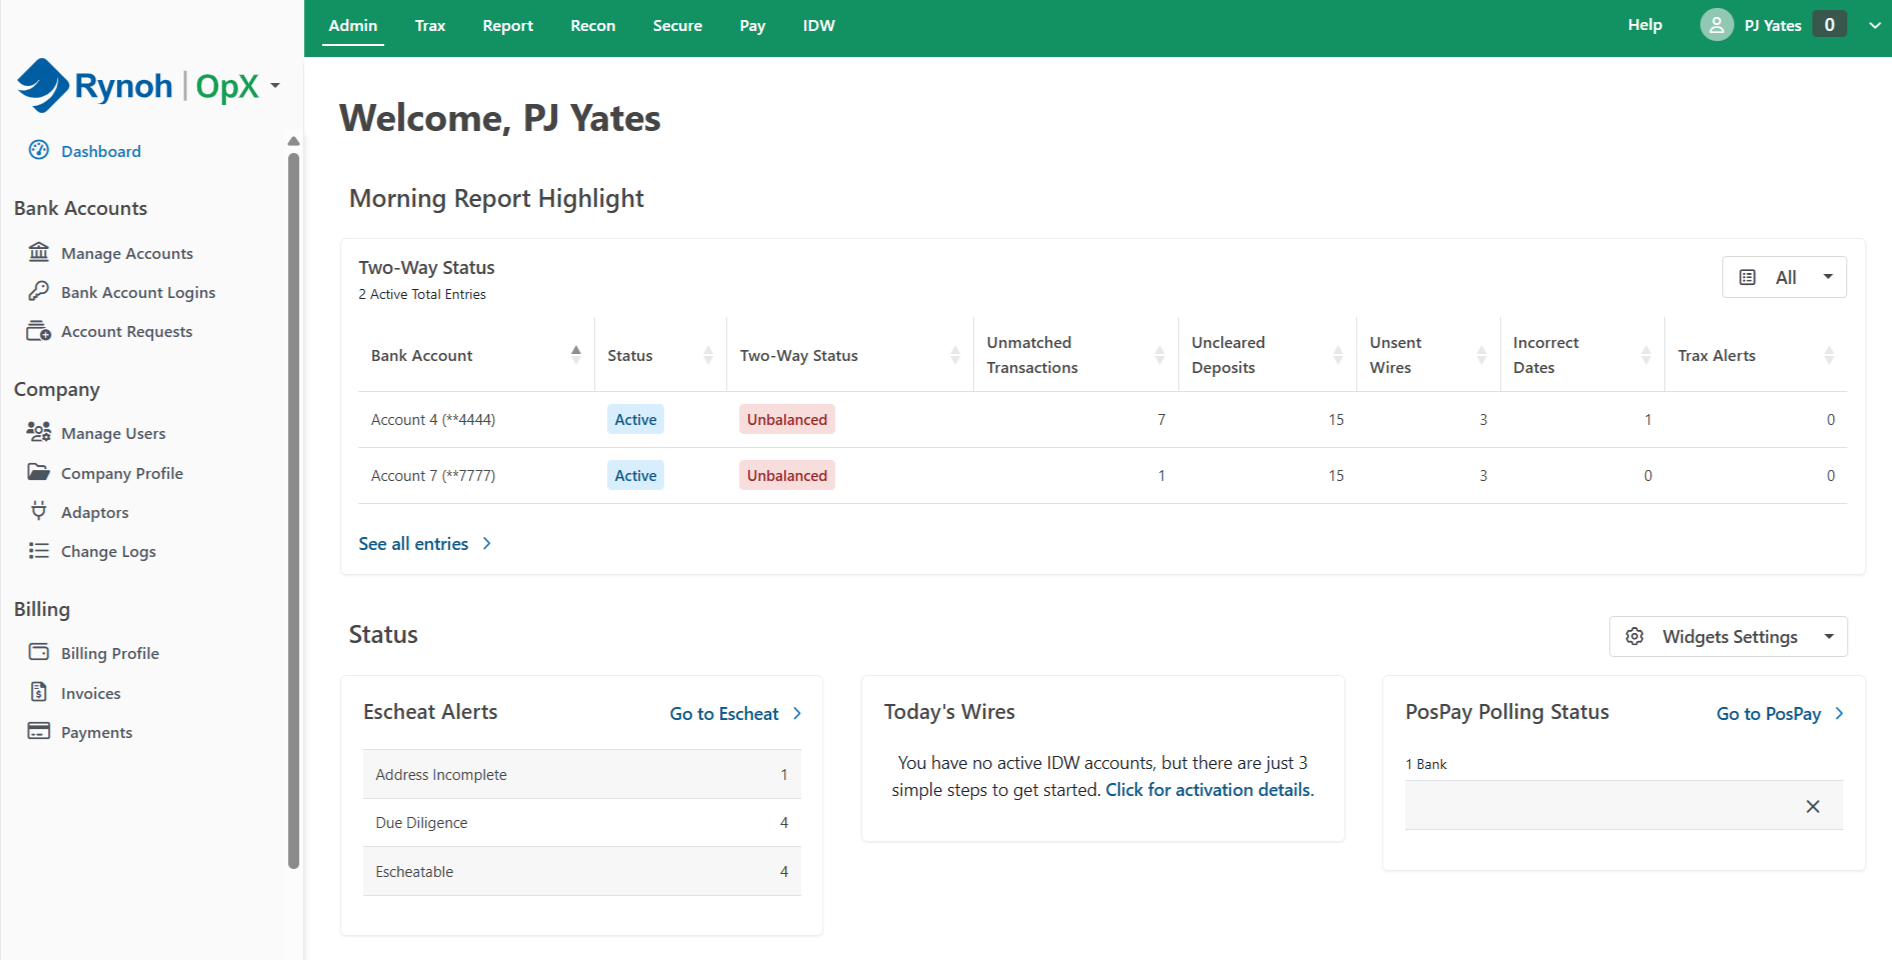
Task: Click the sidebar scroll-up arrow
Action: 293,141
